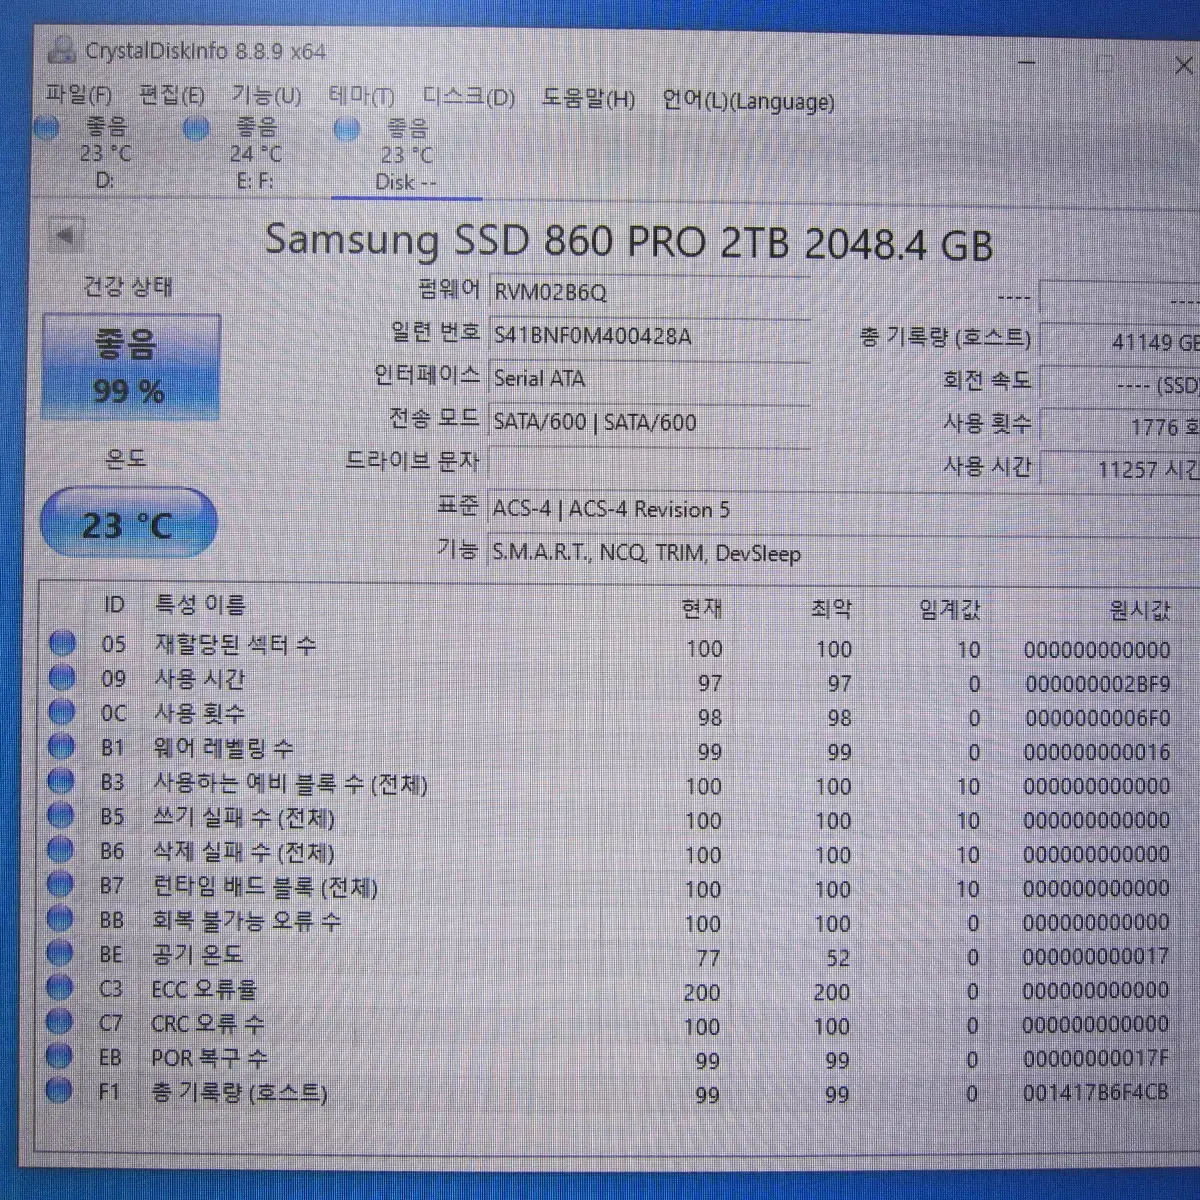Viewport: 1200px width, 1200px height.
Task: Click status icon for attribute EB
Action: click(60, 1056)
